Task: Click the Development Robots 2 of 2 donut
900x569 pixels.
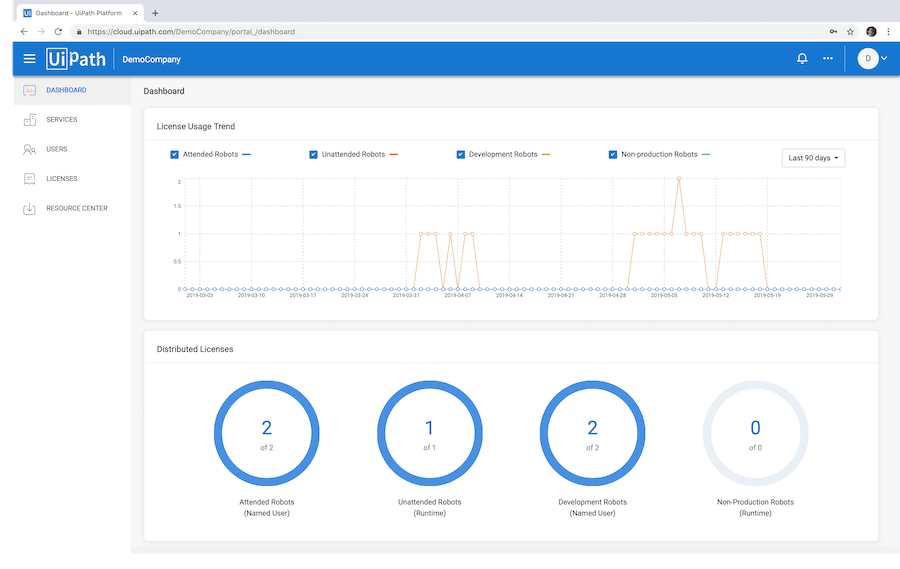Action: 592,433
